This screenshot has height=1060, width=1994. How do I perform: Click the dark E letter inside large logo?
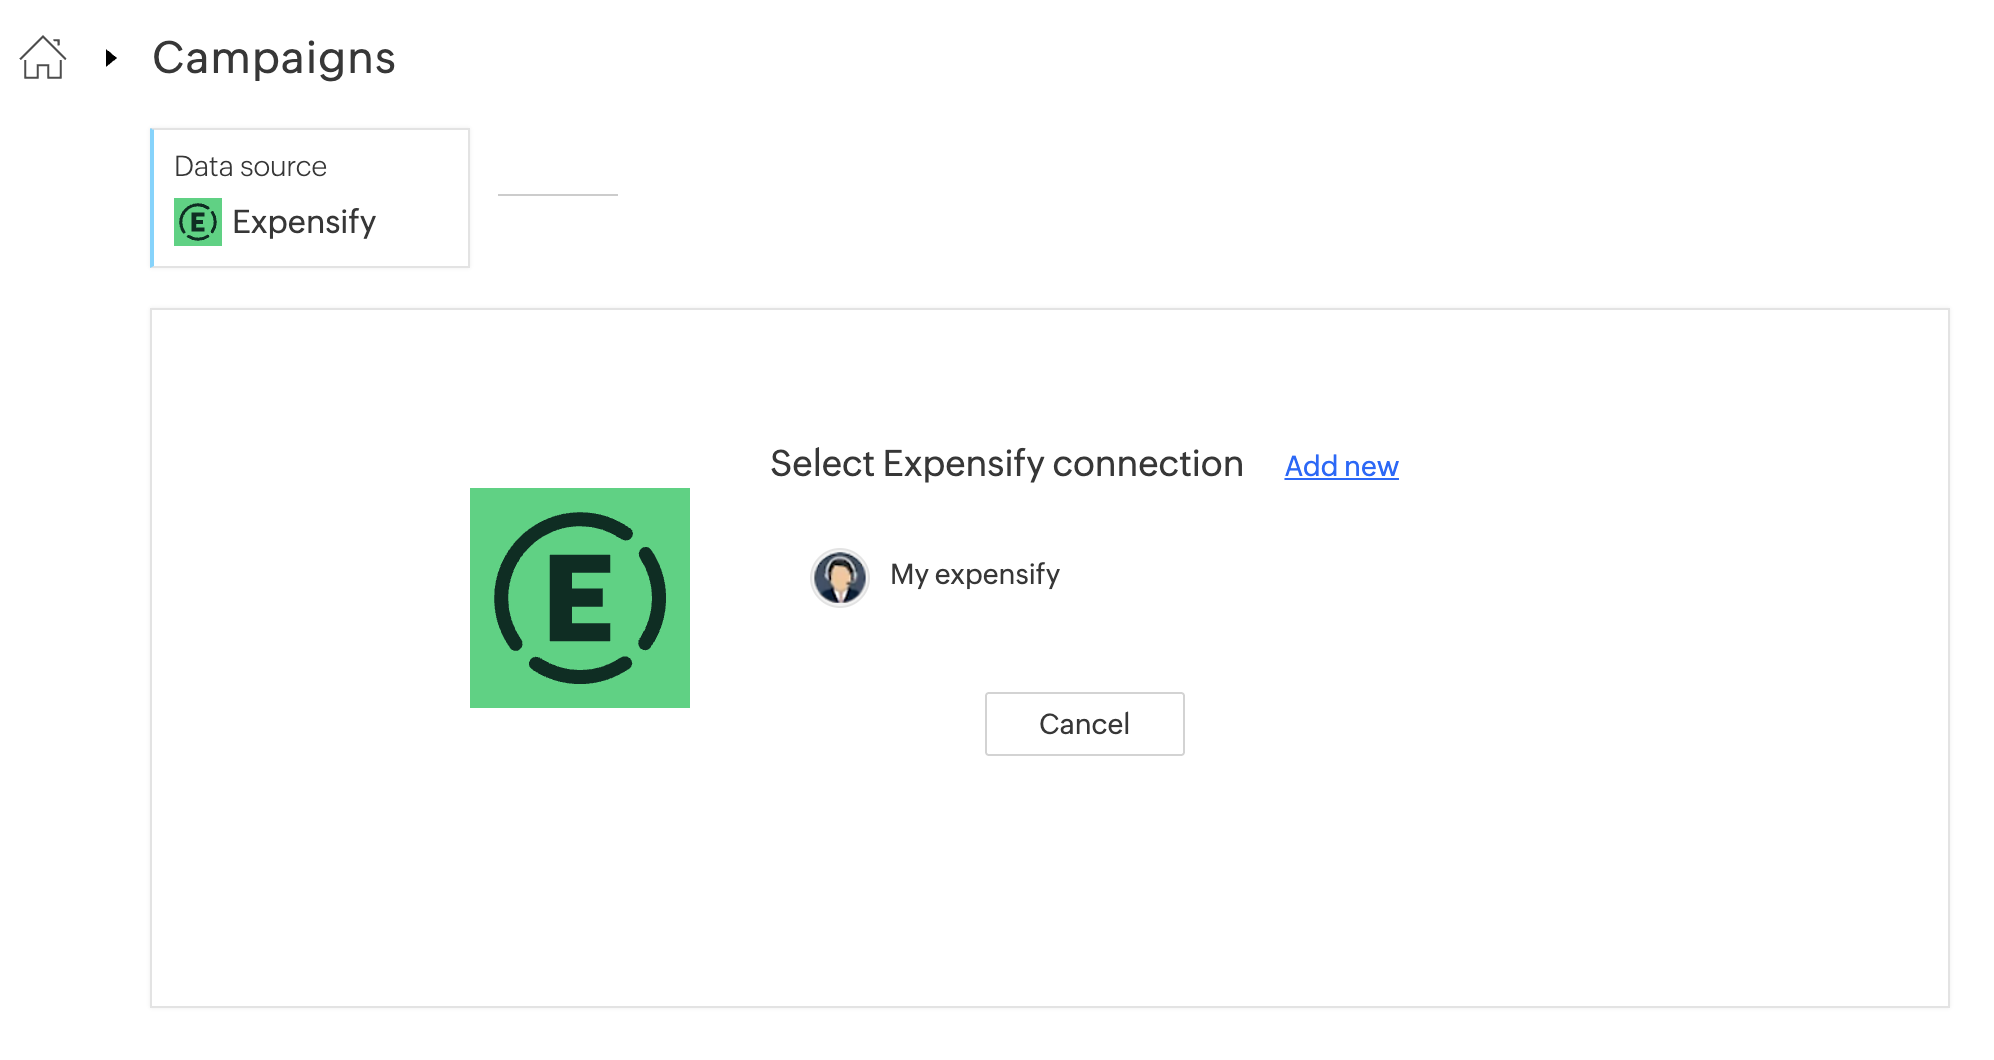tap(580, 598)
